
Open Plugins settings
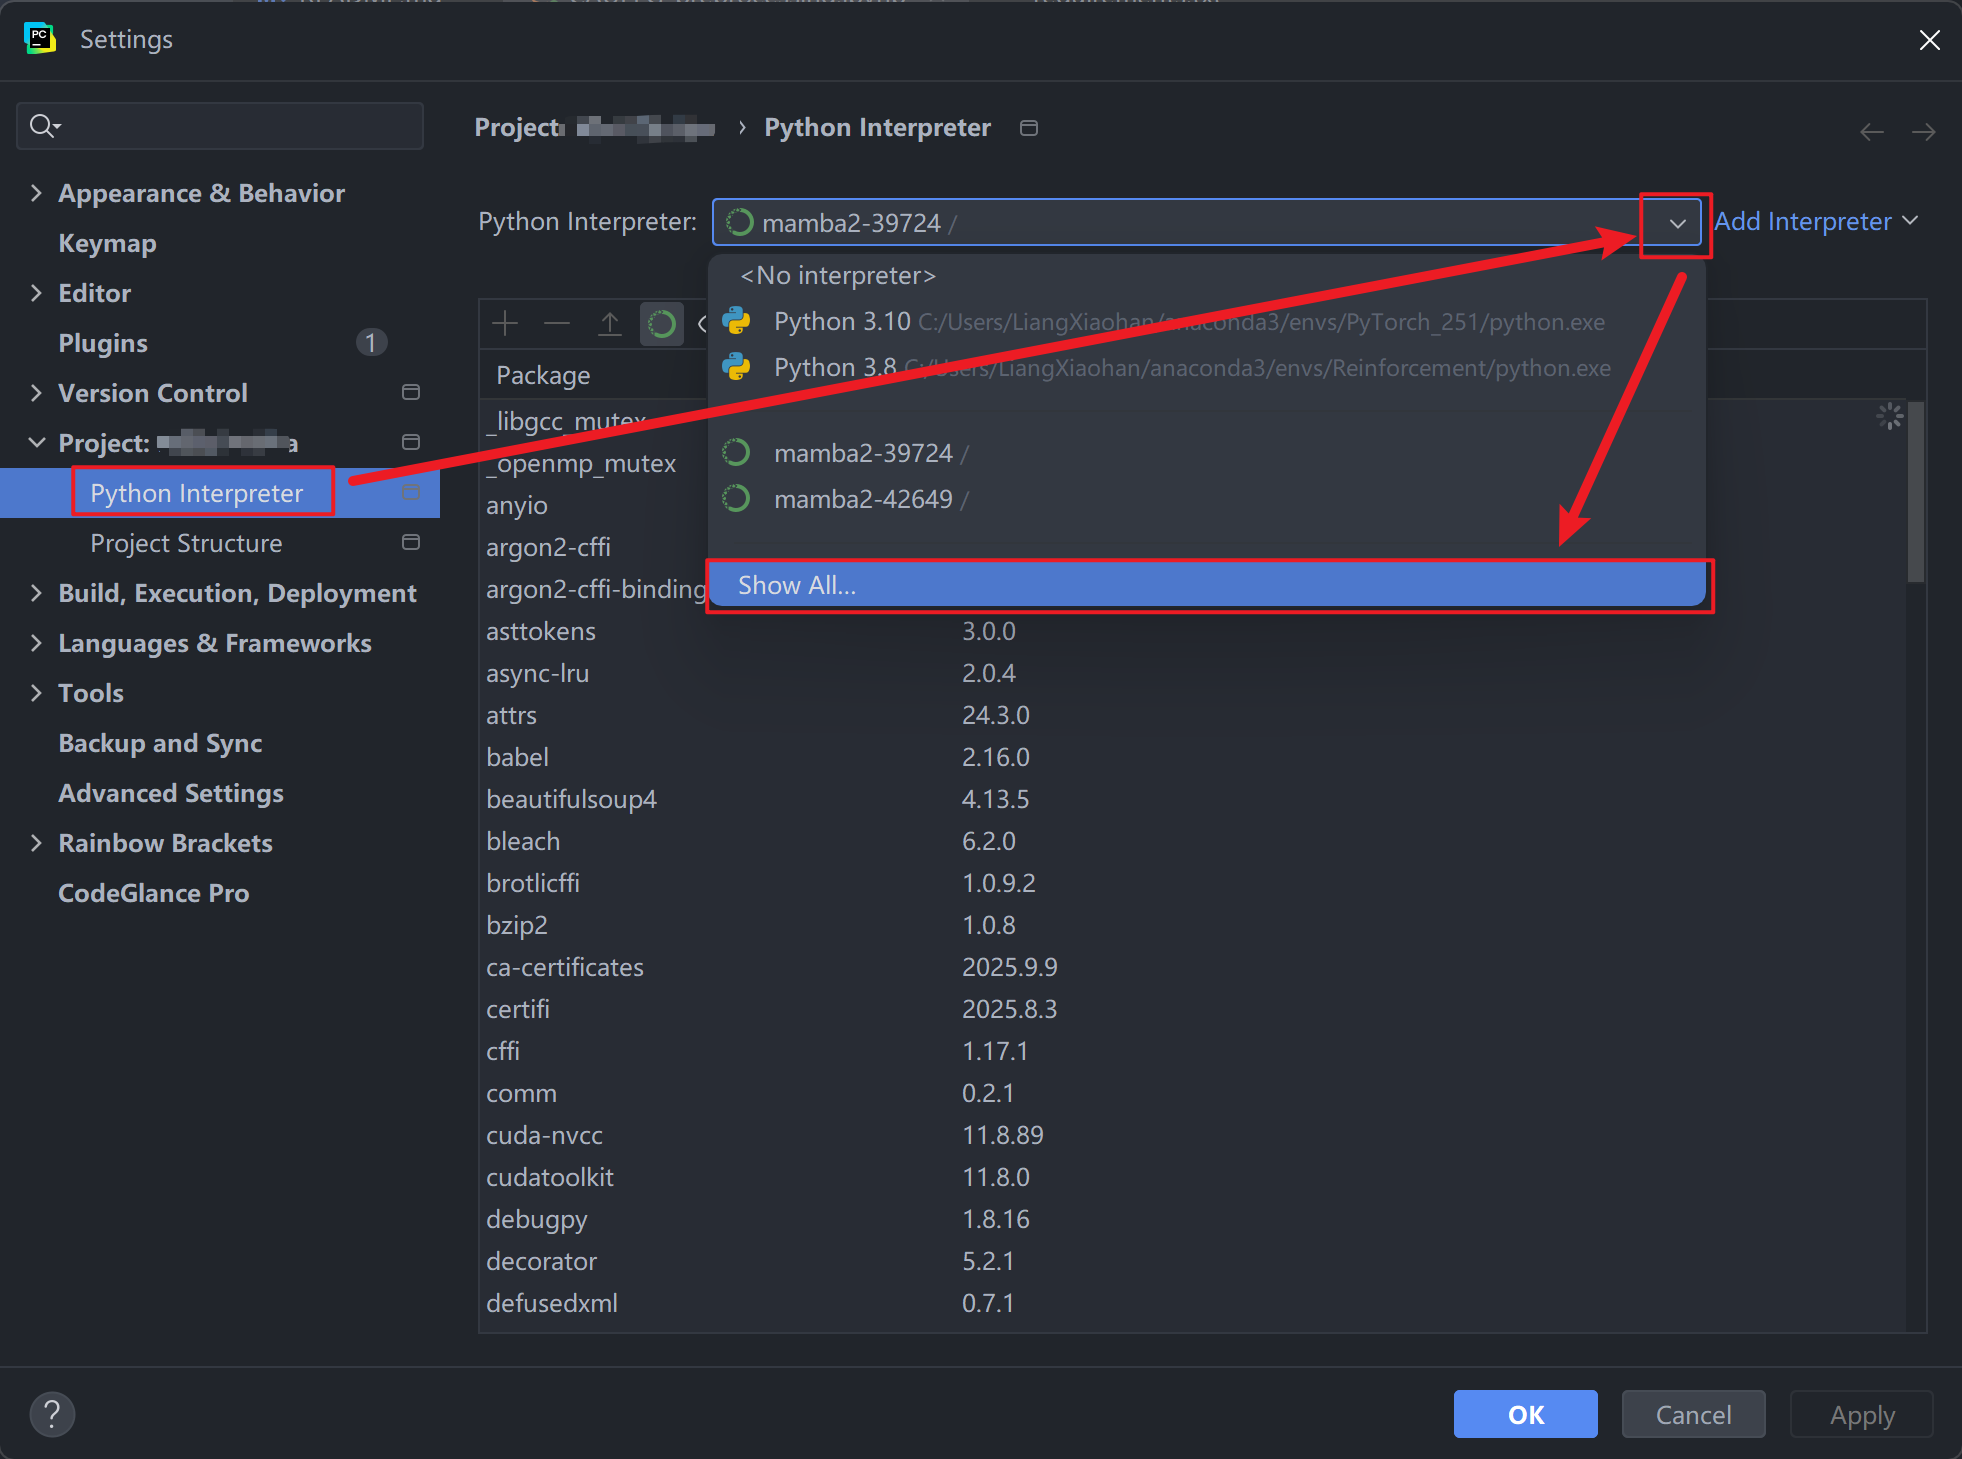tap(103, 343)
